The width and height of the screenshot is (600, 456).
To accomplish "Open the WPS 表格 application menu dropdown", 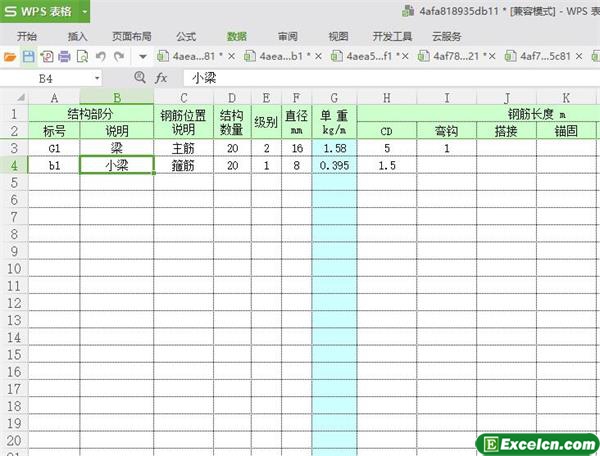I will point(85,11).
